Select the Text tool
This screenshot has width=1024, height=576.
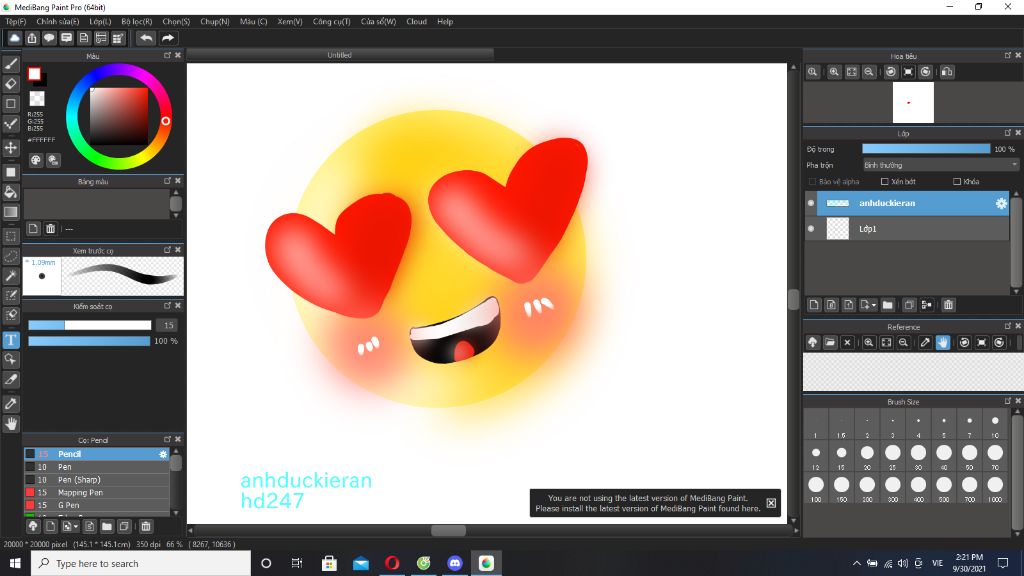[11, 340]
